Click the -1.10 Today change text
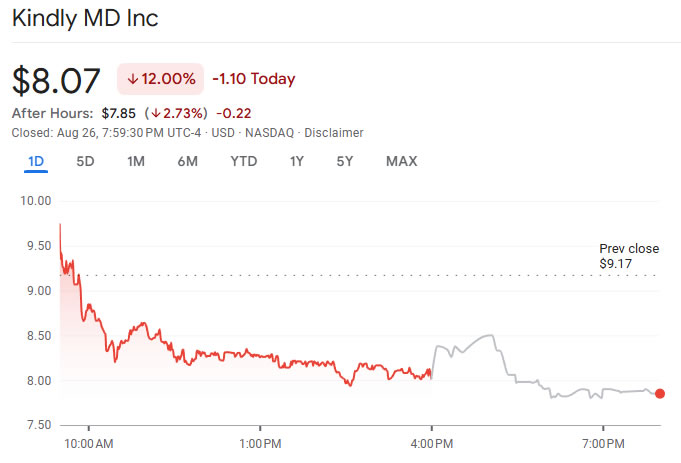The width and height of the screenshot is (681, 463). tap(254, 79)
